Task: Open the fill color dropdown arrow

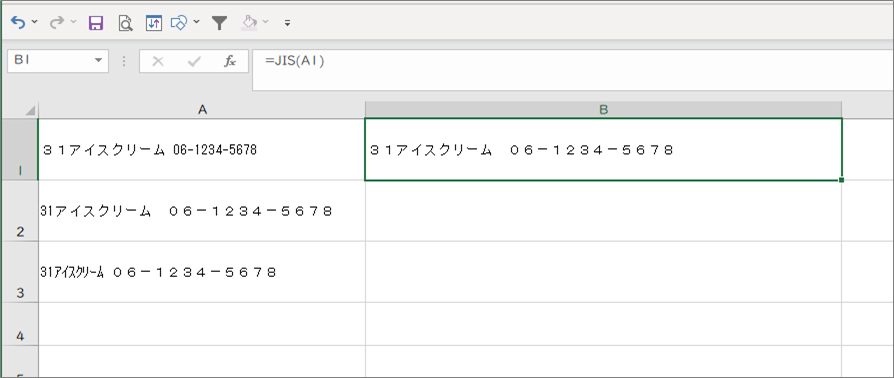Action: [x=266, y=23]
